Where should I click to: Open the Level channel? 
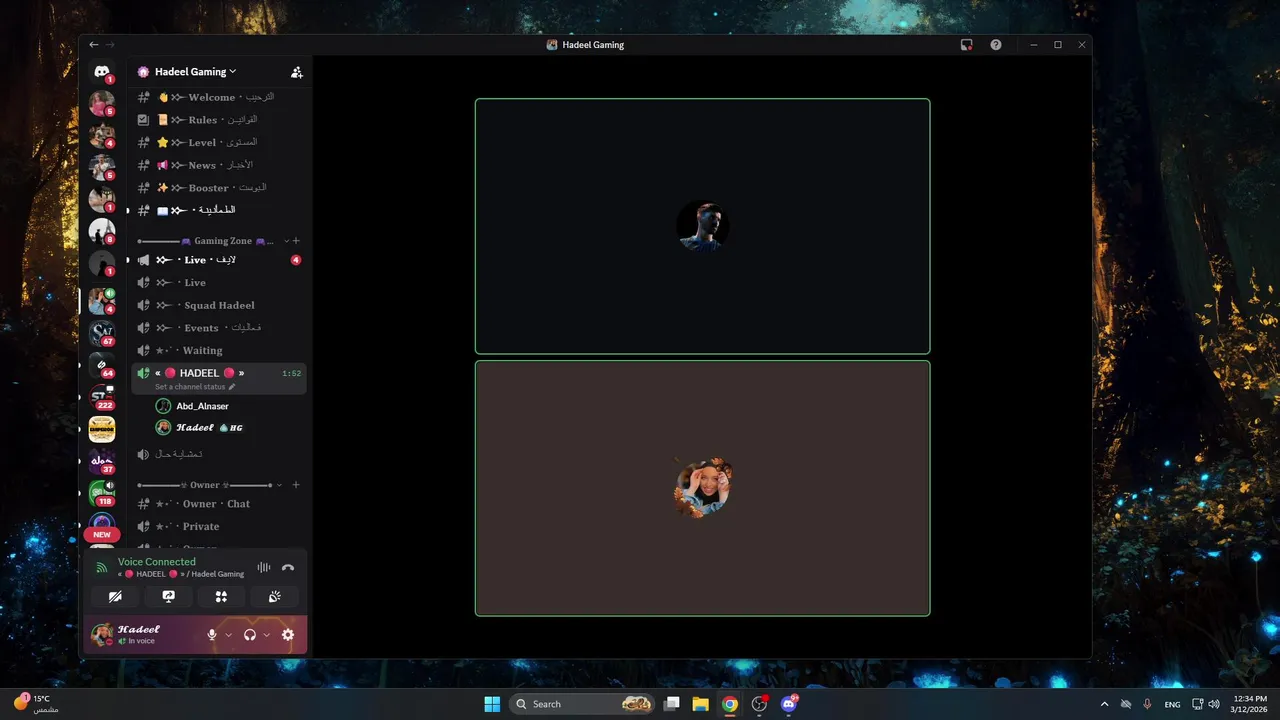tap(219, 142)
